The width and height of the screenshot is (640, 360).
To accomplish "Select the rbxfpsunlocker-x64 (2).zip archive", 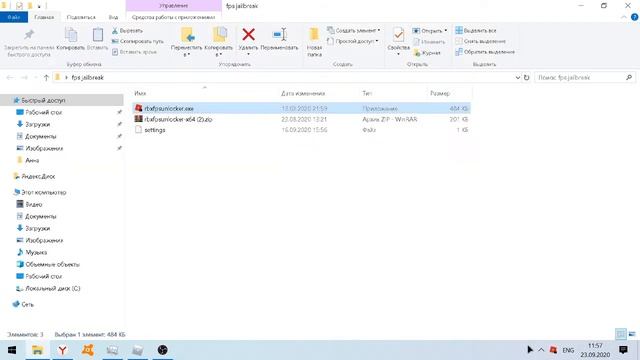I will pyautogui.click(x=301, y=119).
